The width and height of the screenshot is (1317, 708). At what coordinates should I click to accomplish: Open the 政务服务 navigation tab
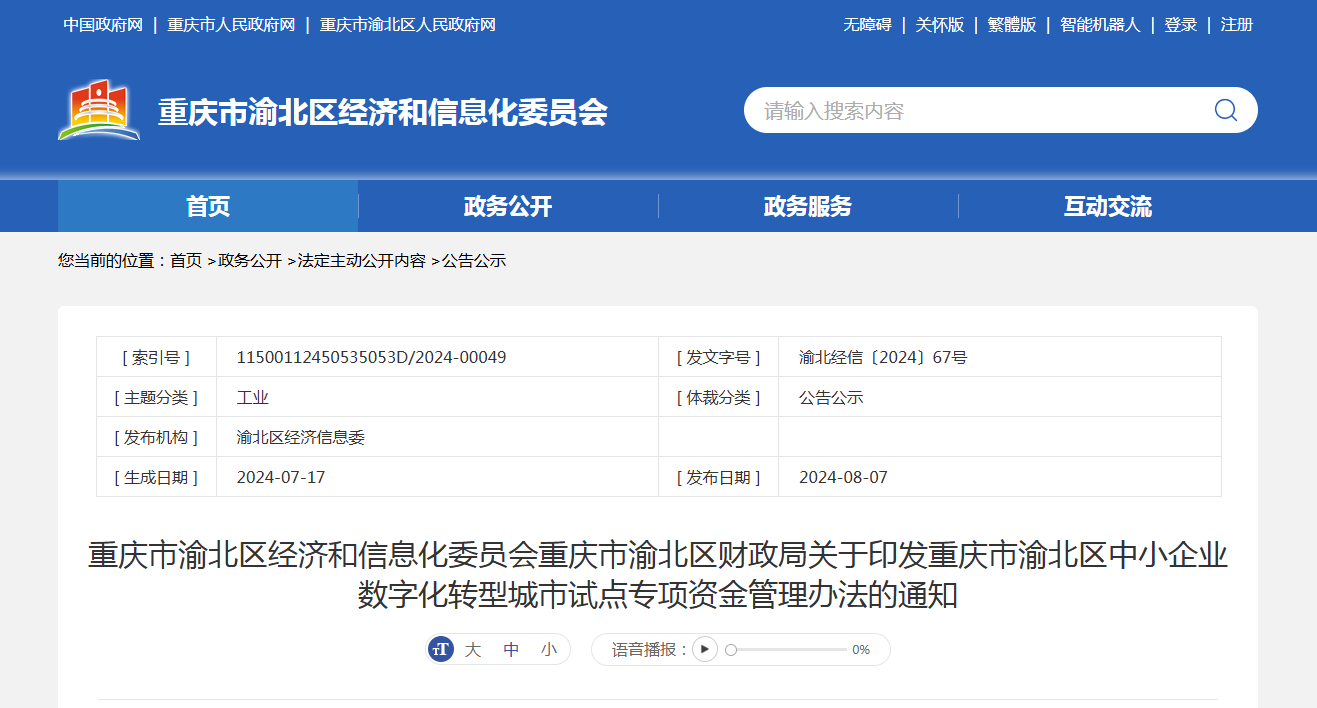click(x=808, y=207)
